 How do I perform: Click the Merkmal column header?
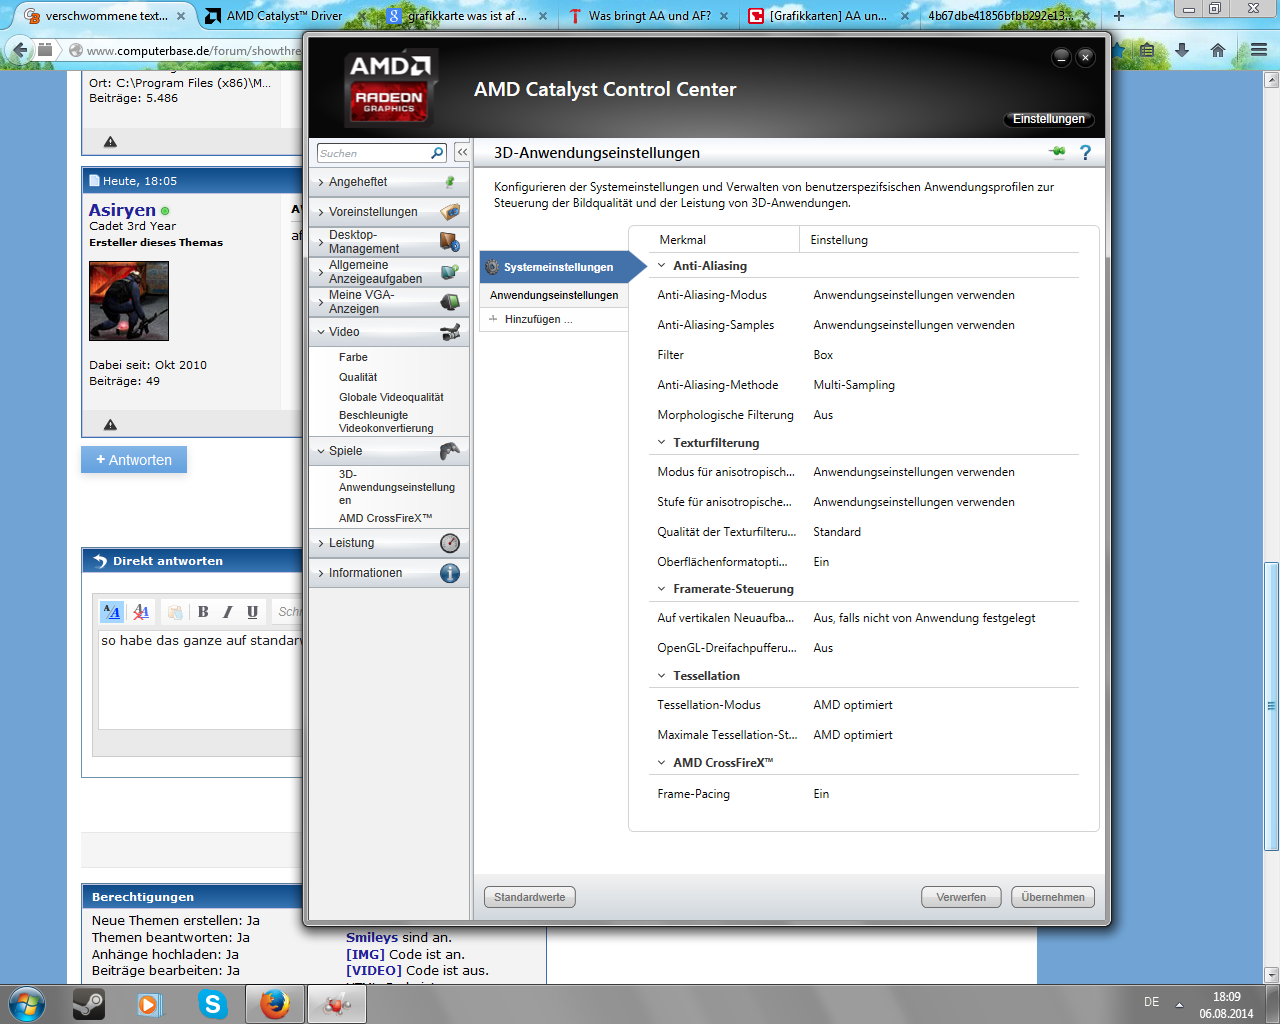[683, 240]
